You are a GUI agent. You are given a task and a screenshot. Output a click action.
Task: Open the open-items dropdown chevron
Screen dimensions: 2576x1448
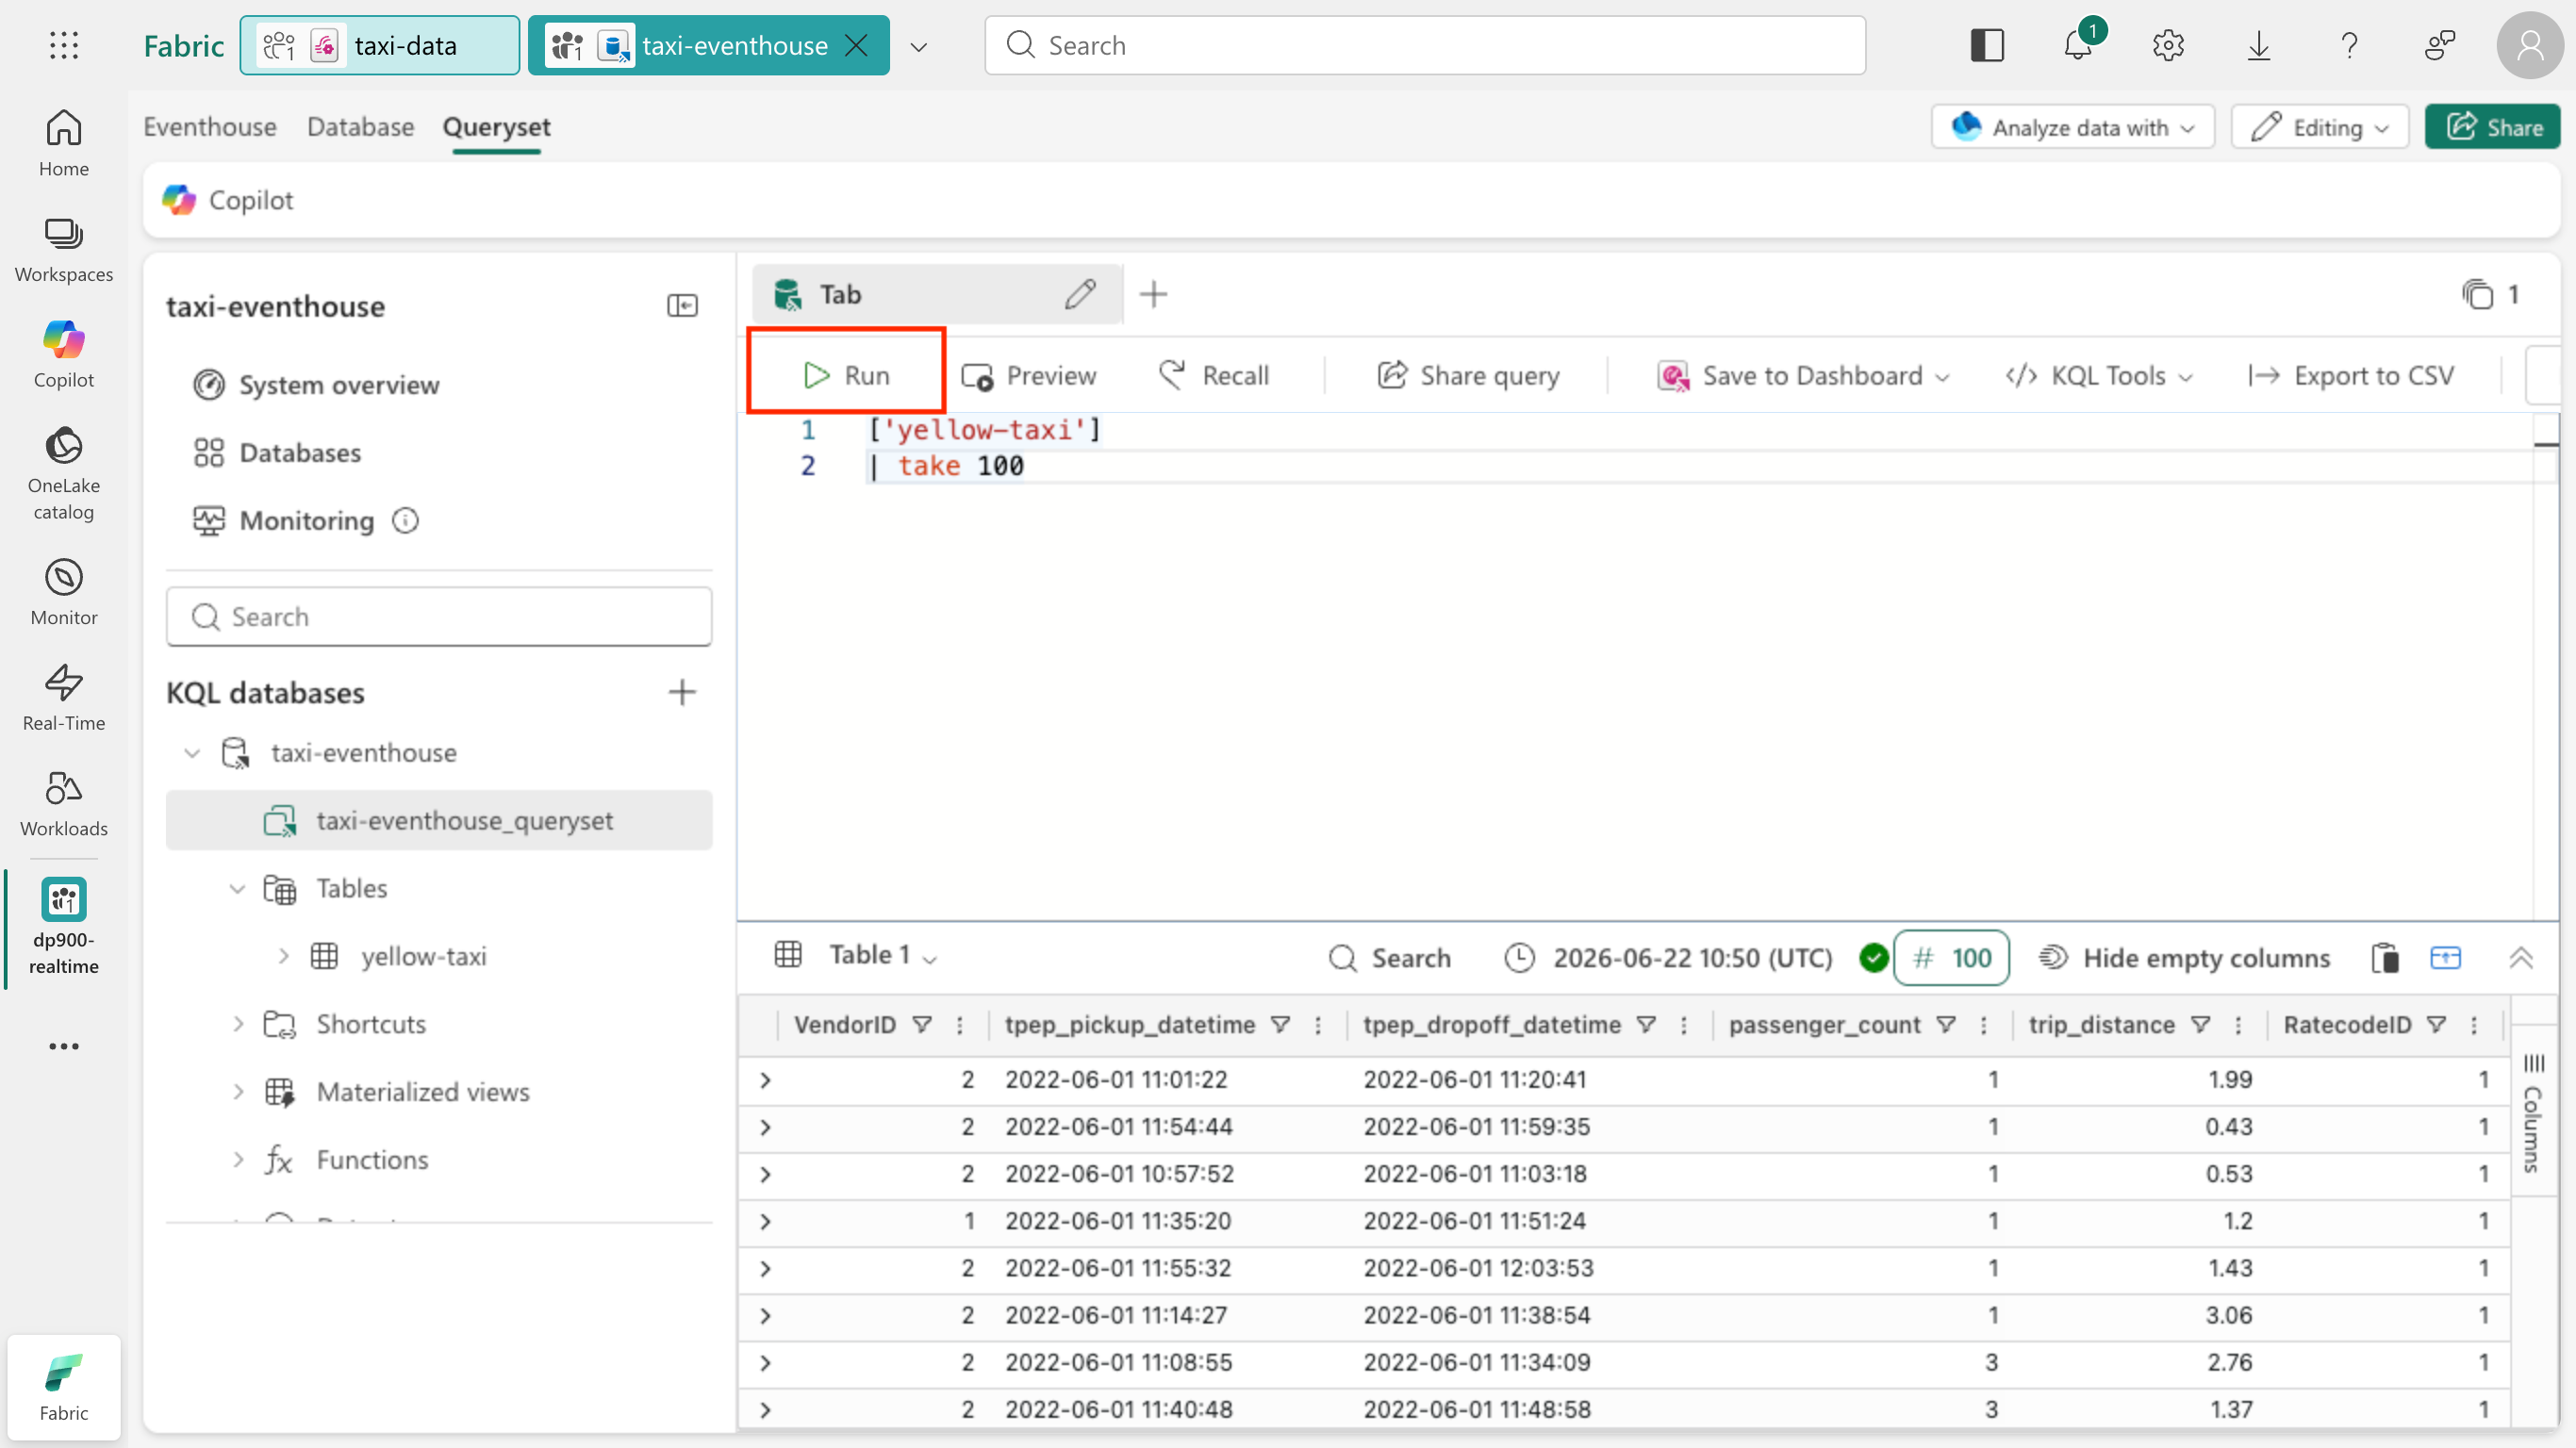pyautogui.click(x=919, y=46)
